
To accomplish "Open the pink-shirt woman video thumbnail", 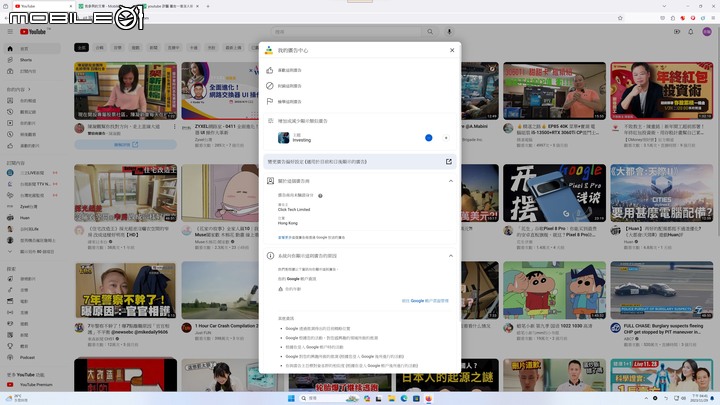I will [x=125, y=91].
